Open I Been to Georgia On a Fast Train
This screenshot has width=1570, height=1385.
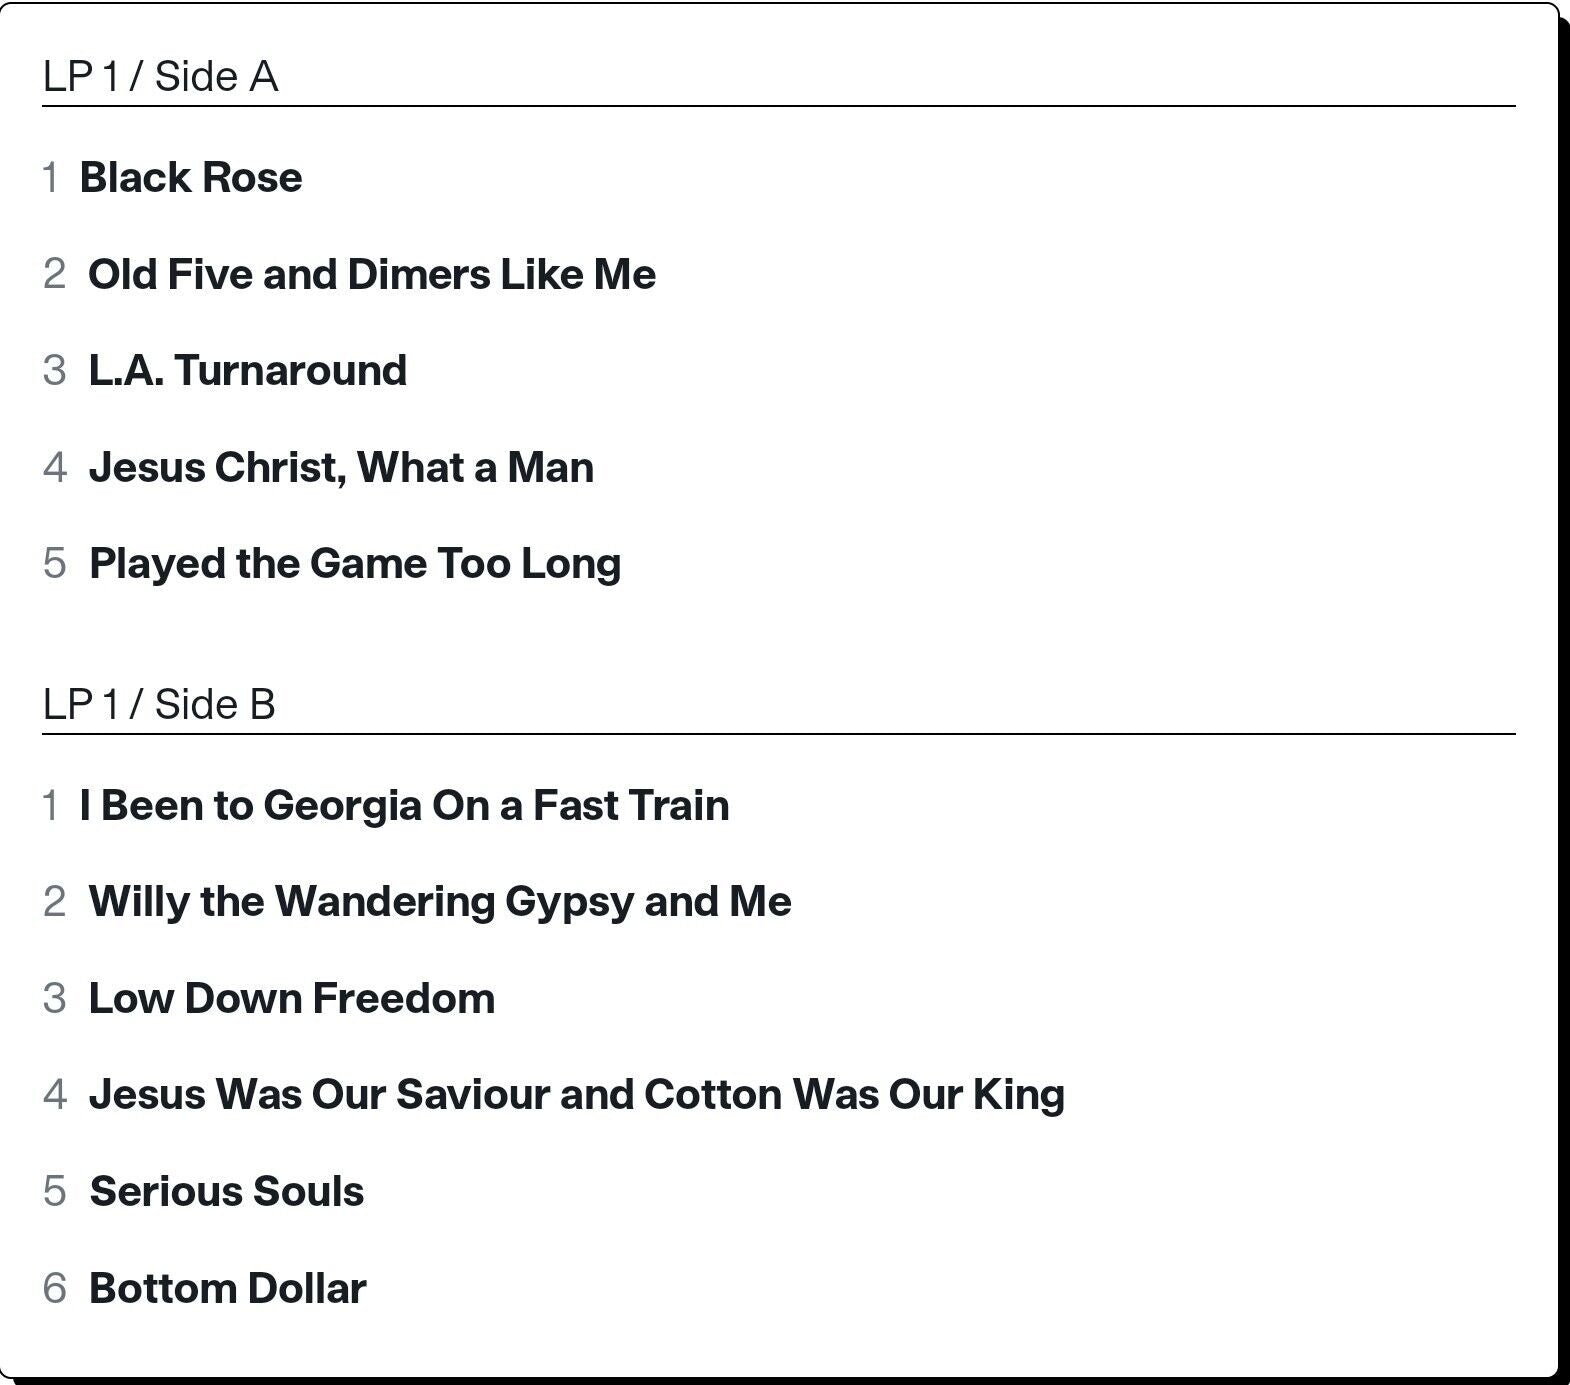[x=405, y=806]
